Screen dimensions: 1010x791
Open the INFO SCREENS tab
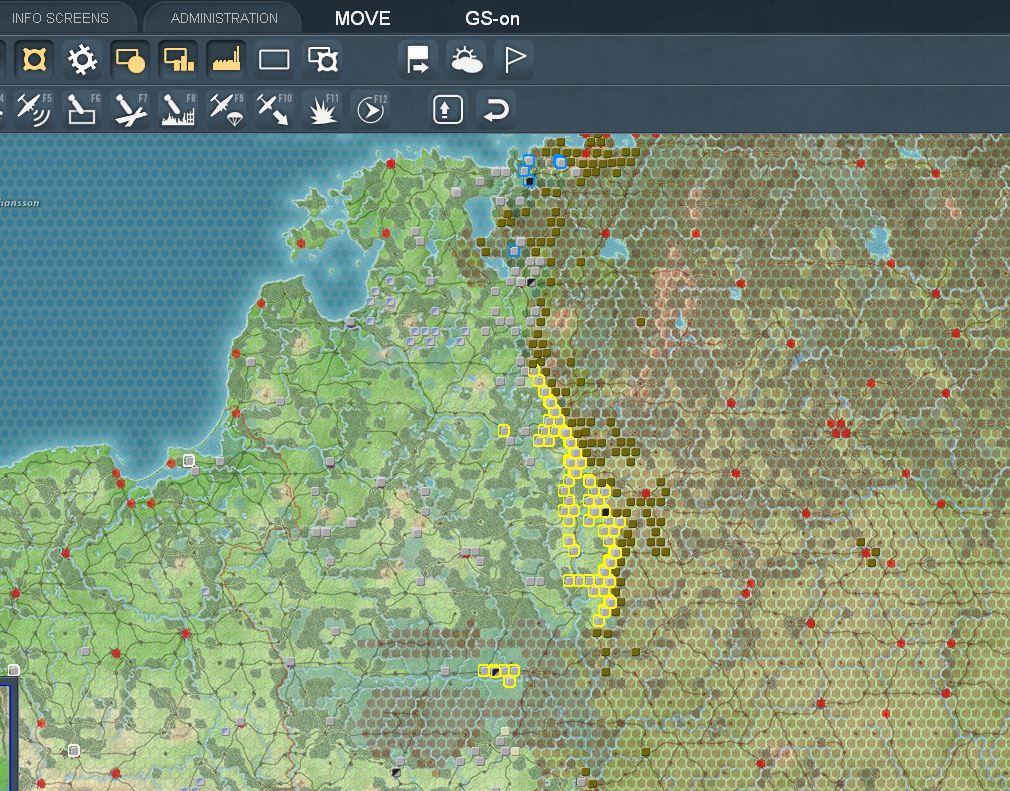click(x=60, y=18)
